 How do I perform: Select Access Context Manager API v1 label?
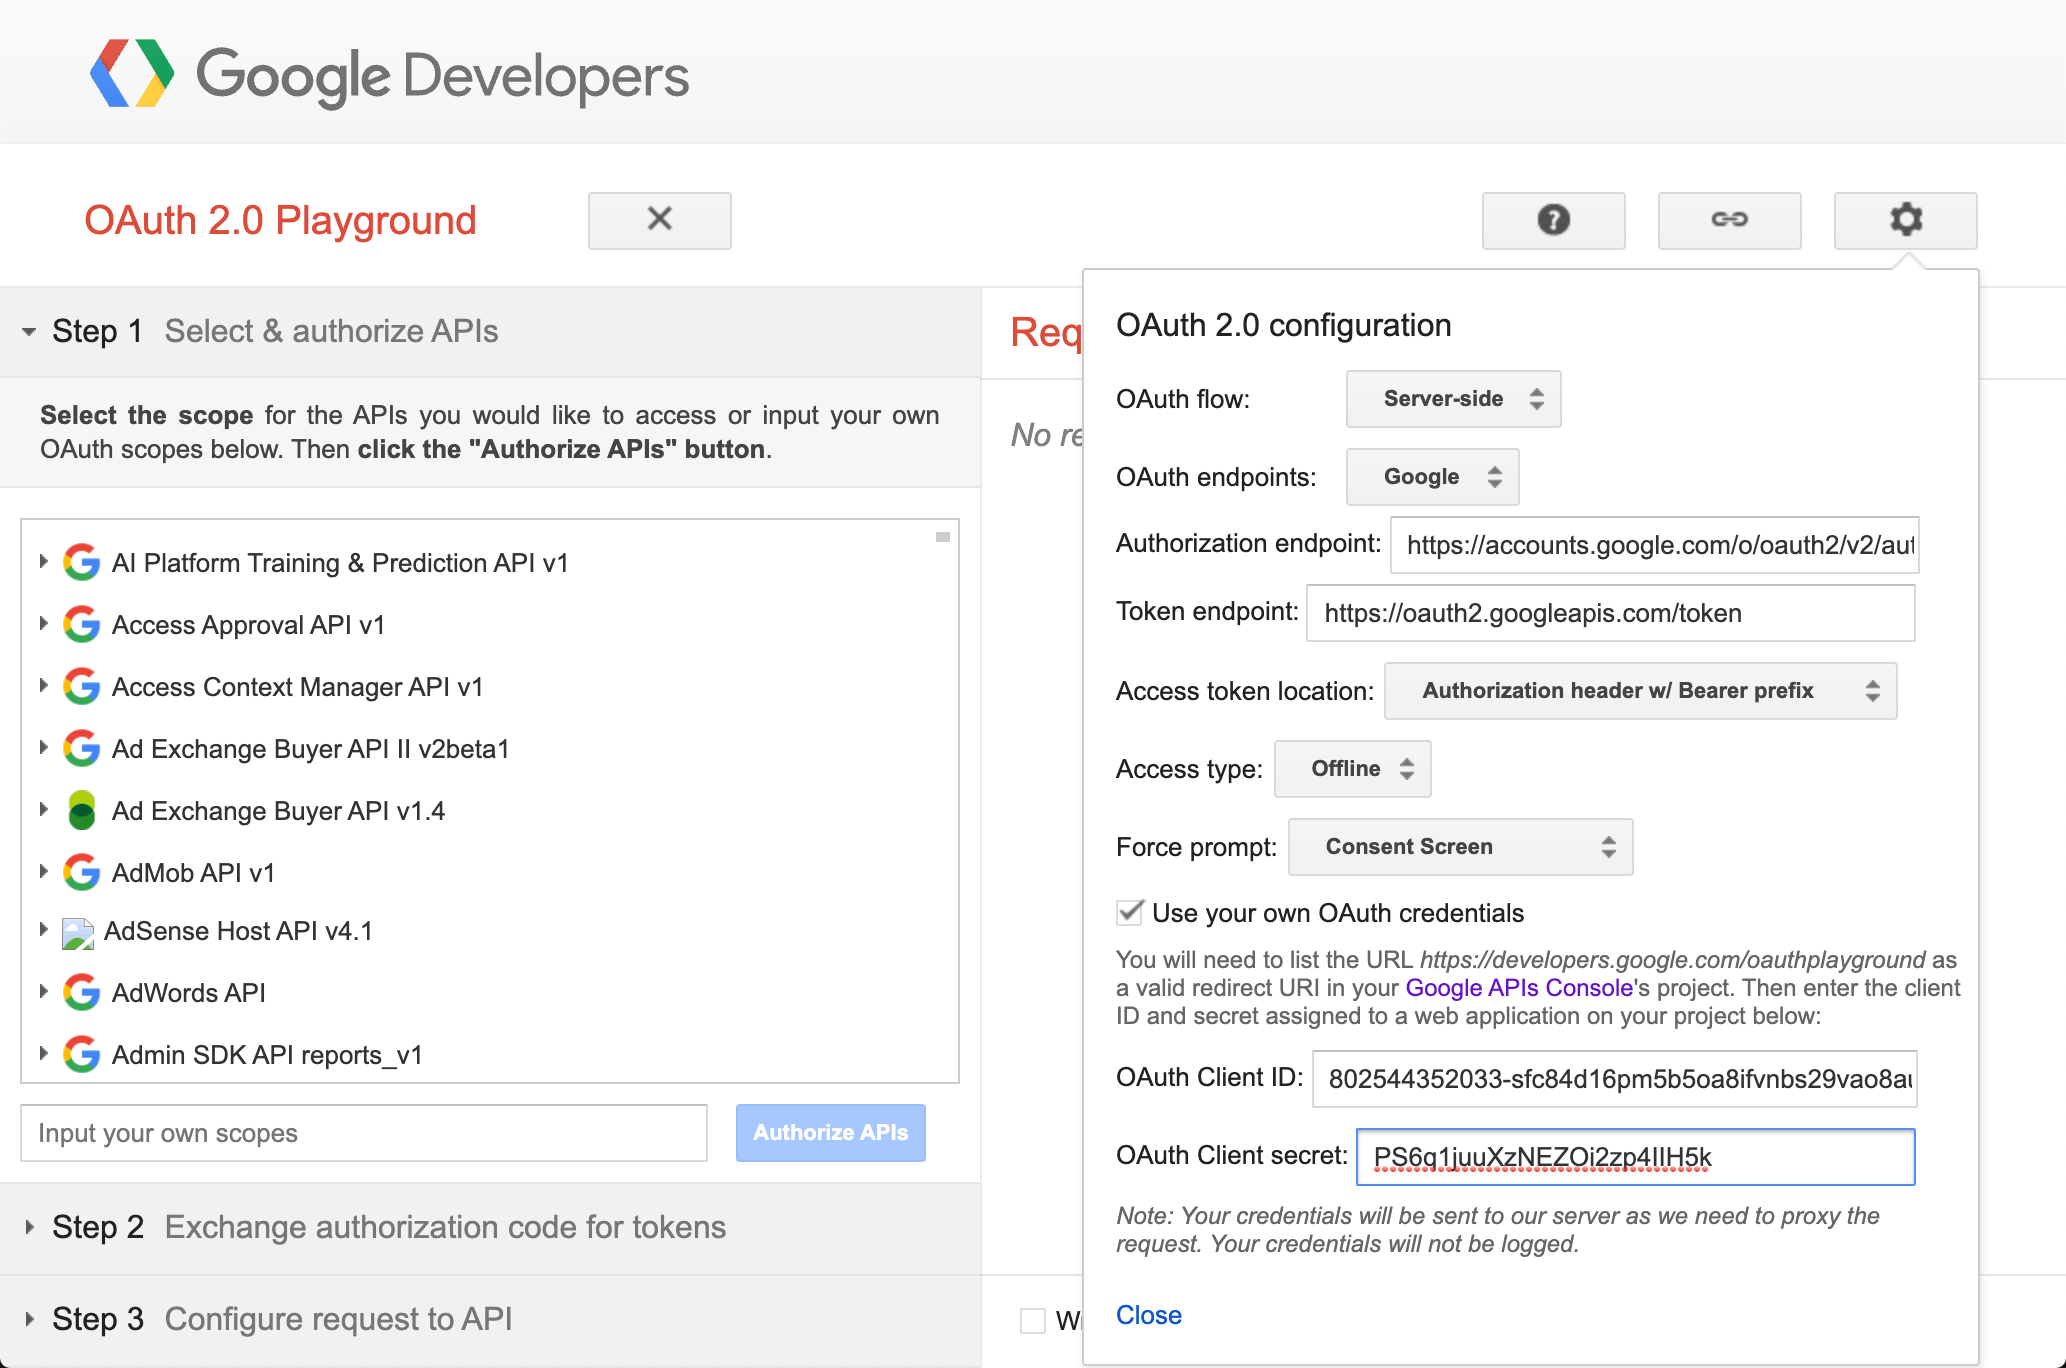297,687
